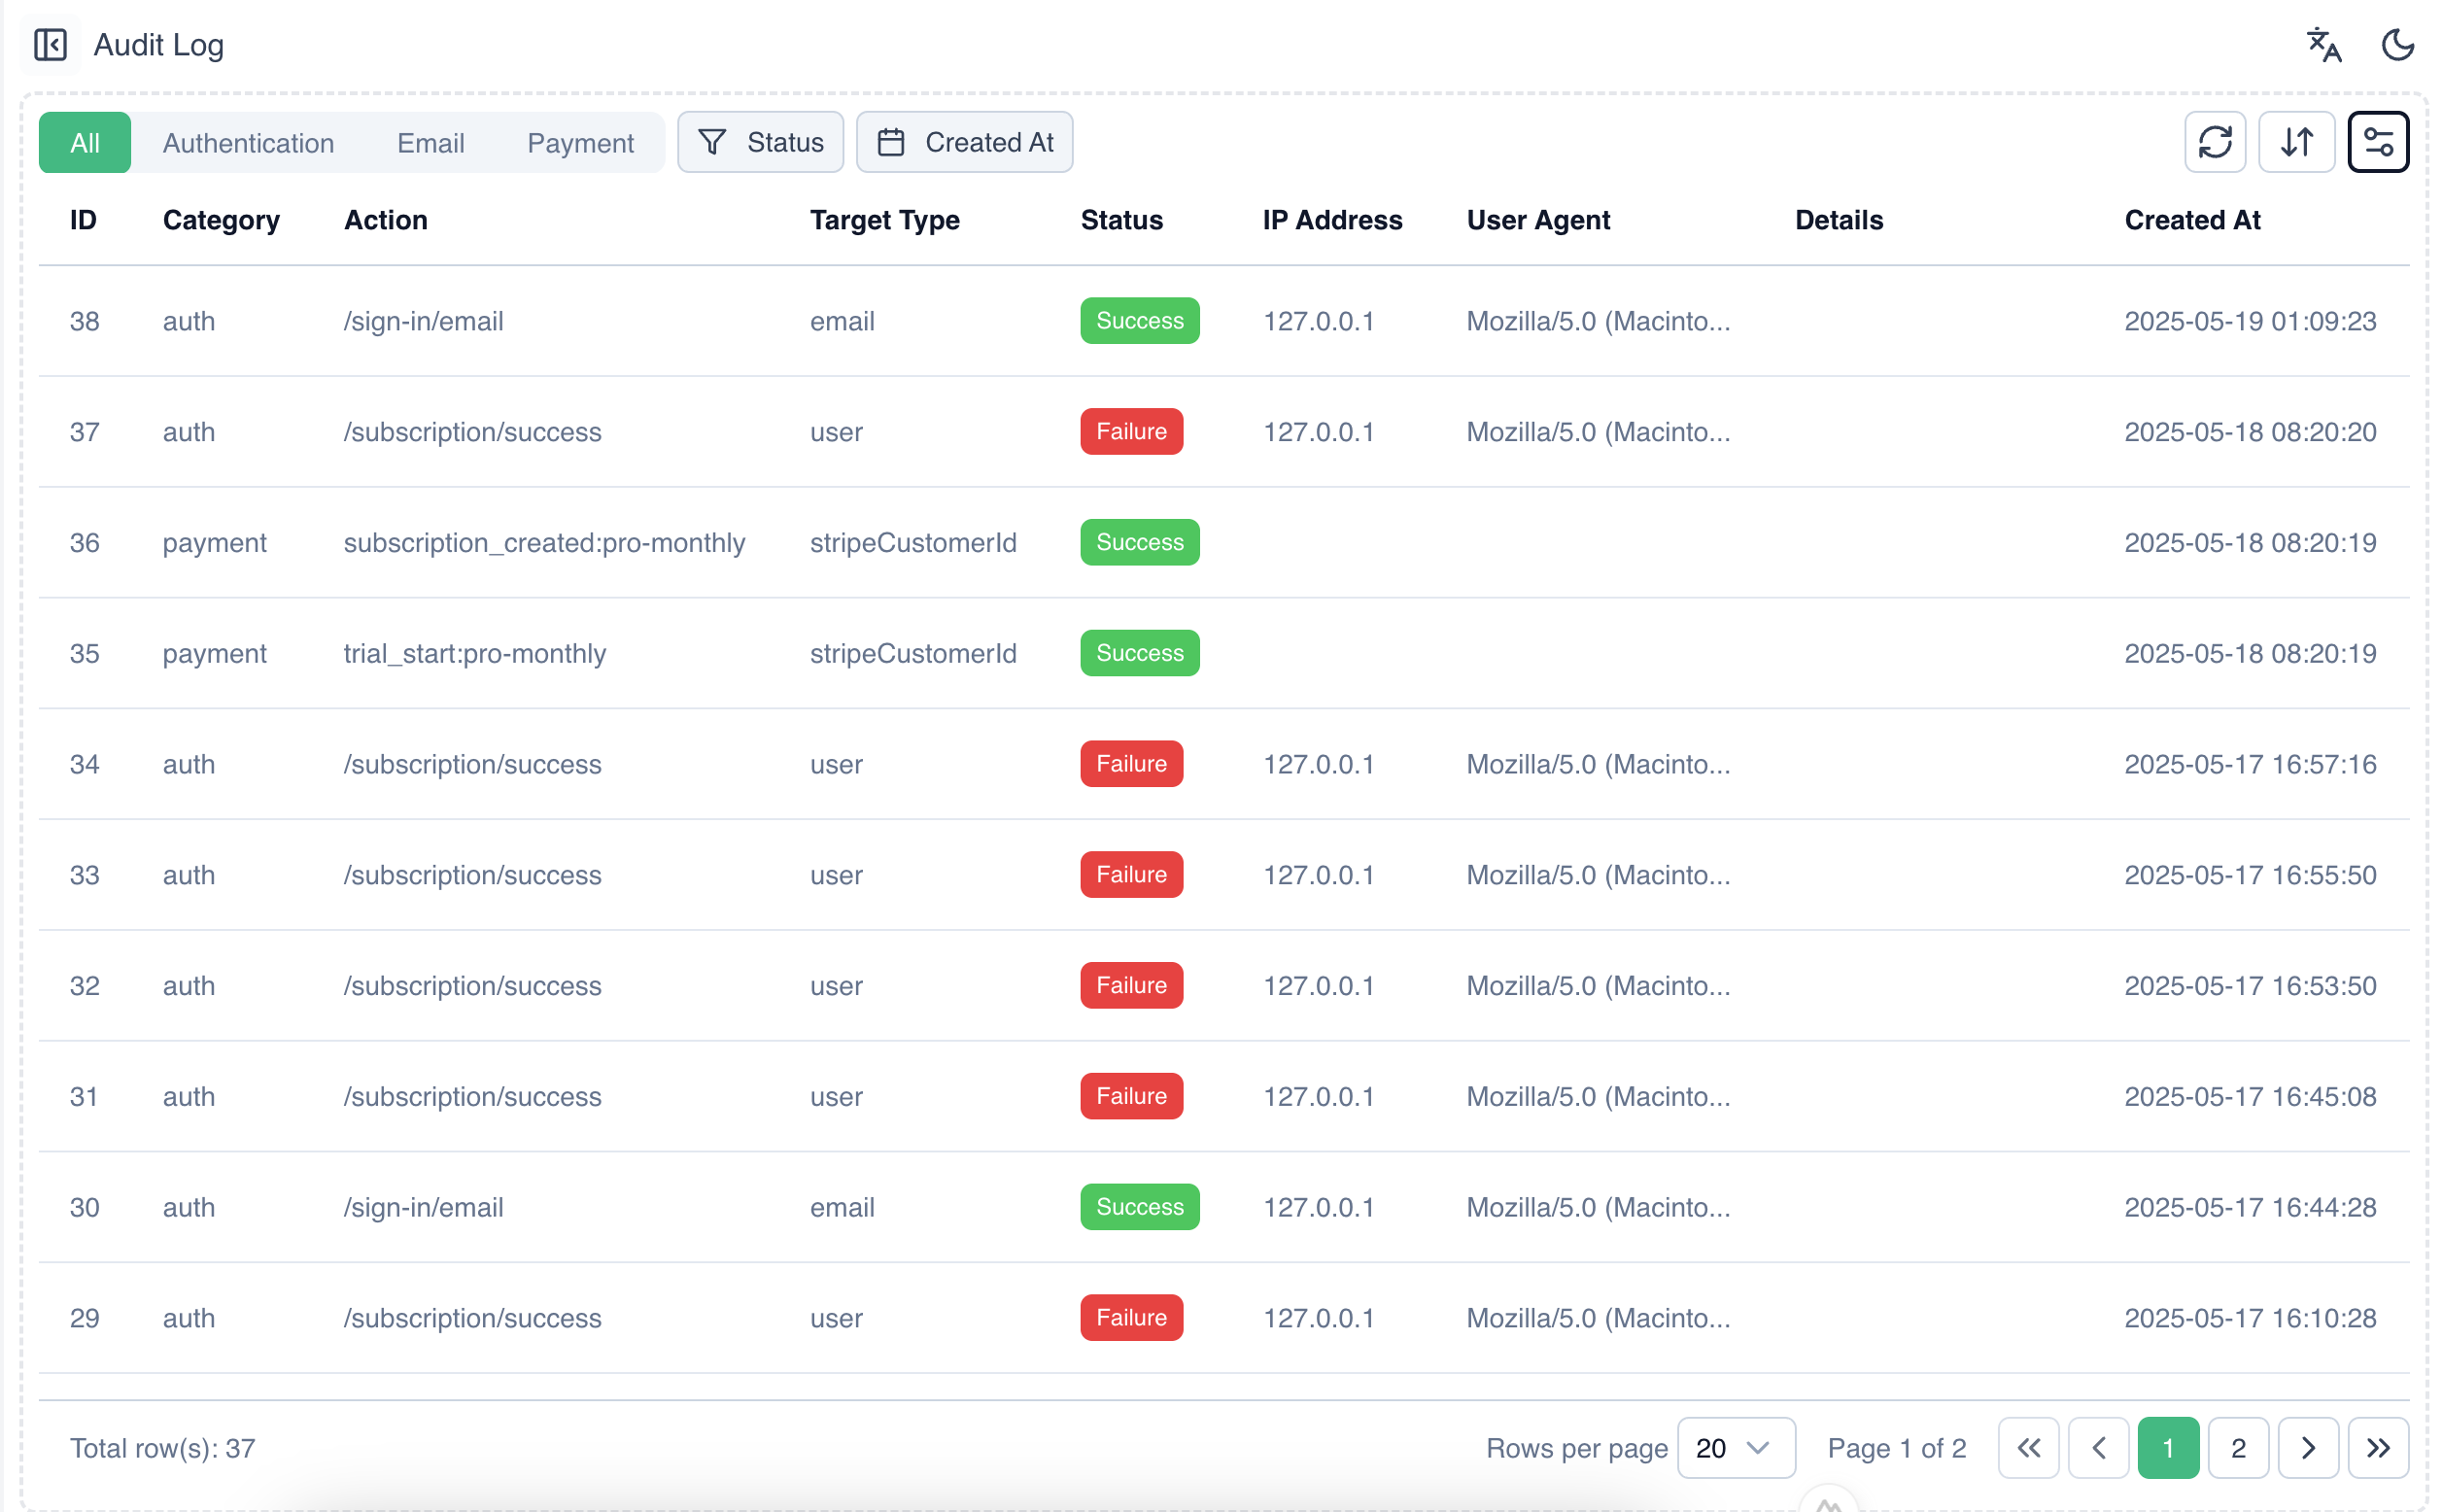2443x1512 pixels.
Task: Open the sort order arrows button
Action: coord(2296,142)
